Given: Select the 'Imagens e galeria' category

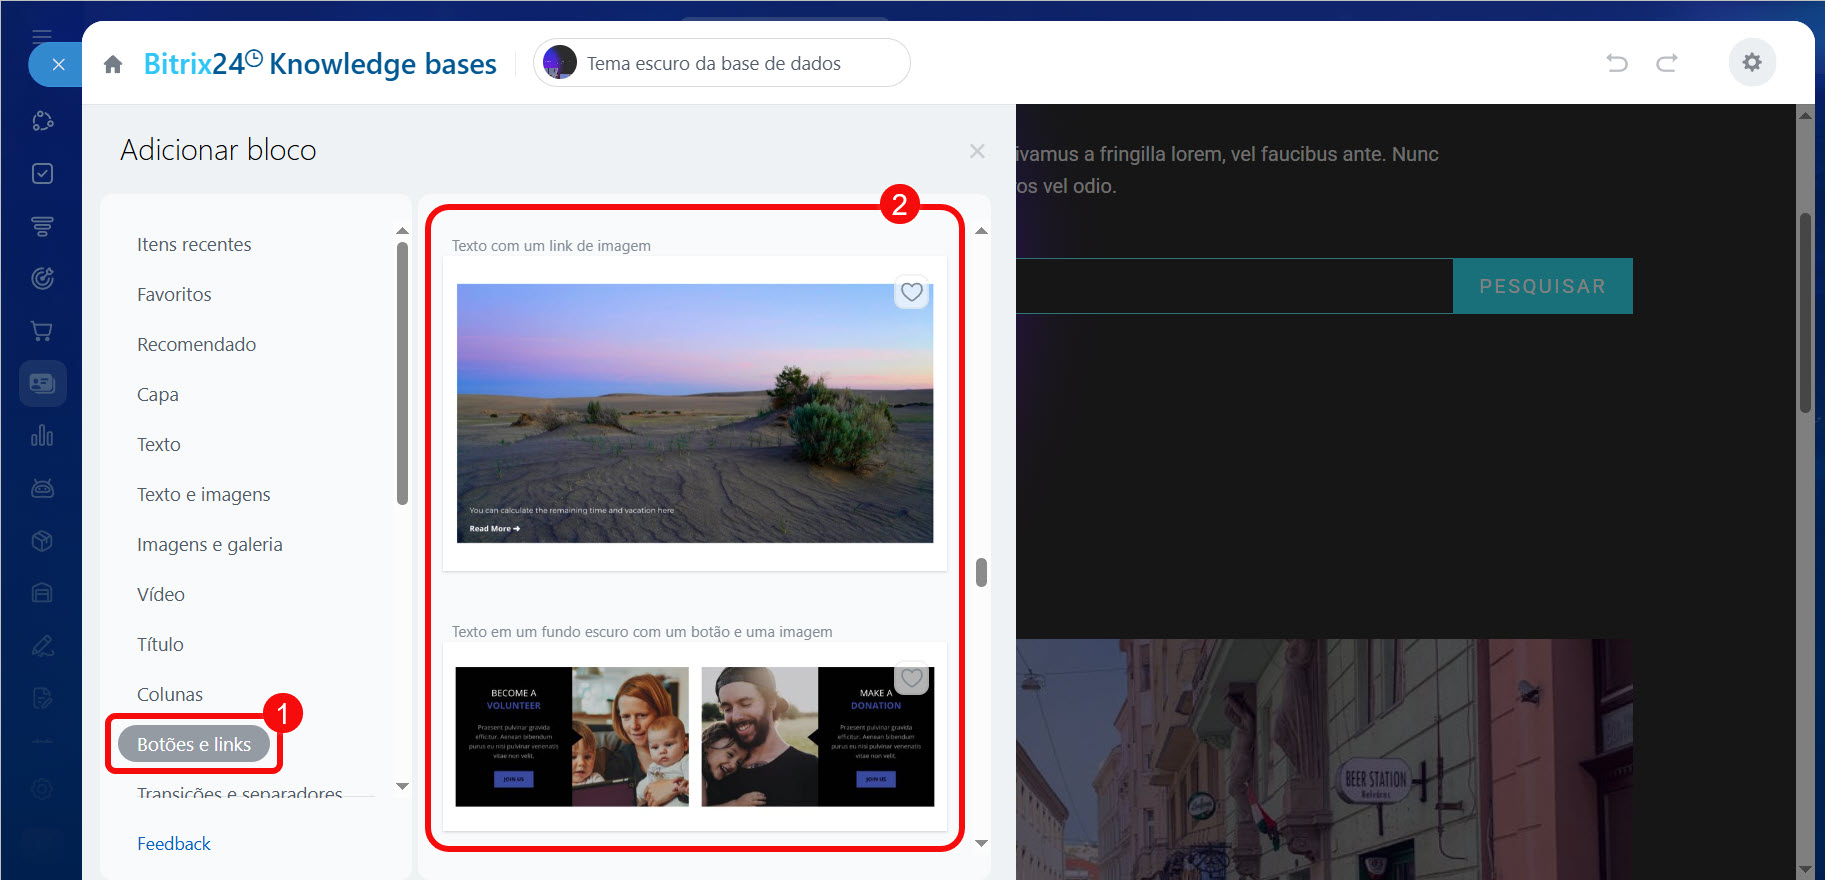Looking at the screenshot, I should pyautogui.click(x=210, y=545).
